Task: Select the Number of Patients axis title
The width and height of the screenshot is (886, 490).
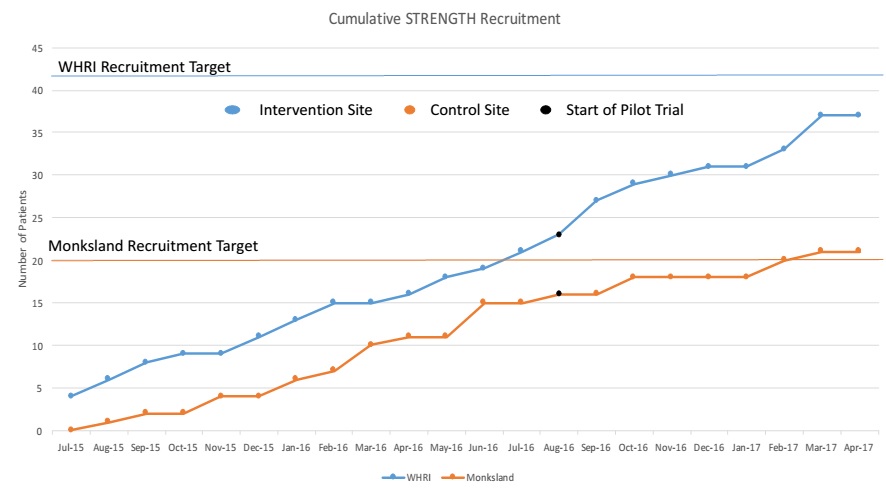Action: pos(22,240)
